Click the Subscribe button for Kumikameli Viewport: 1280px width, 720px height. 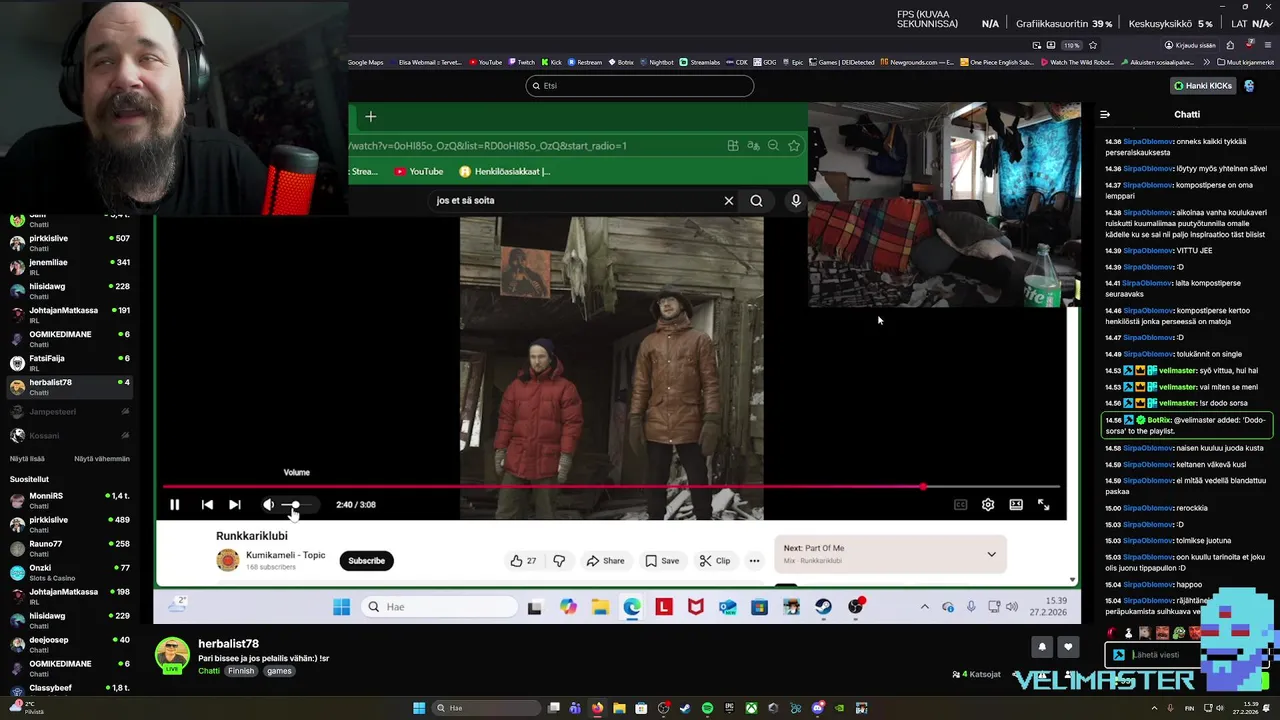point(366,561)
